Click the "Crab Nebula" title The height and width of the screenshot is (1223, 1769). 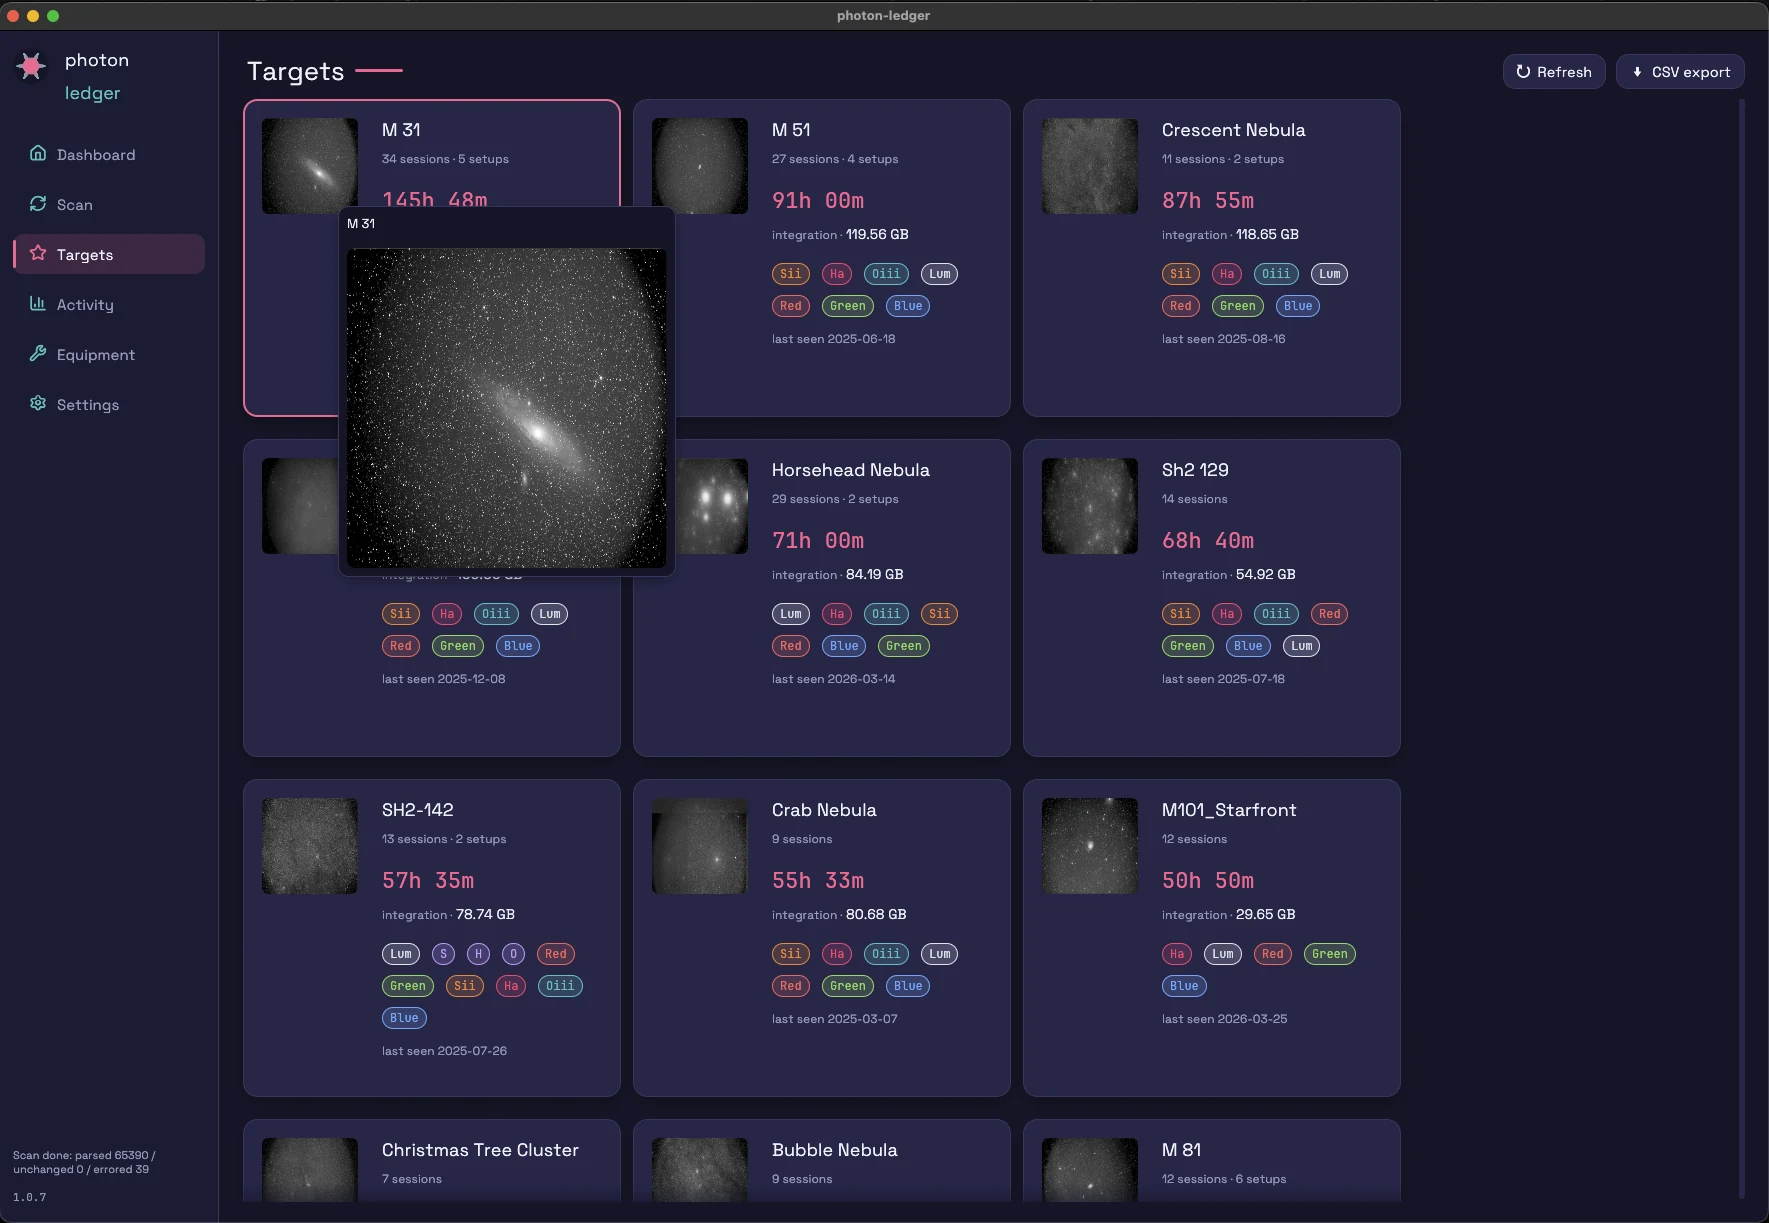click(824, 810)
